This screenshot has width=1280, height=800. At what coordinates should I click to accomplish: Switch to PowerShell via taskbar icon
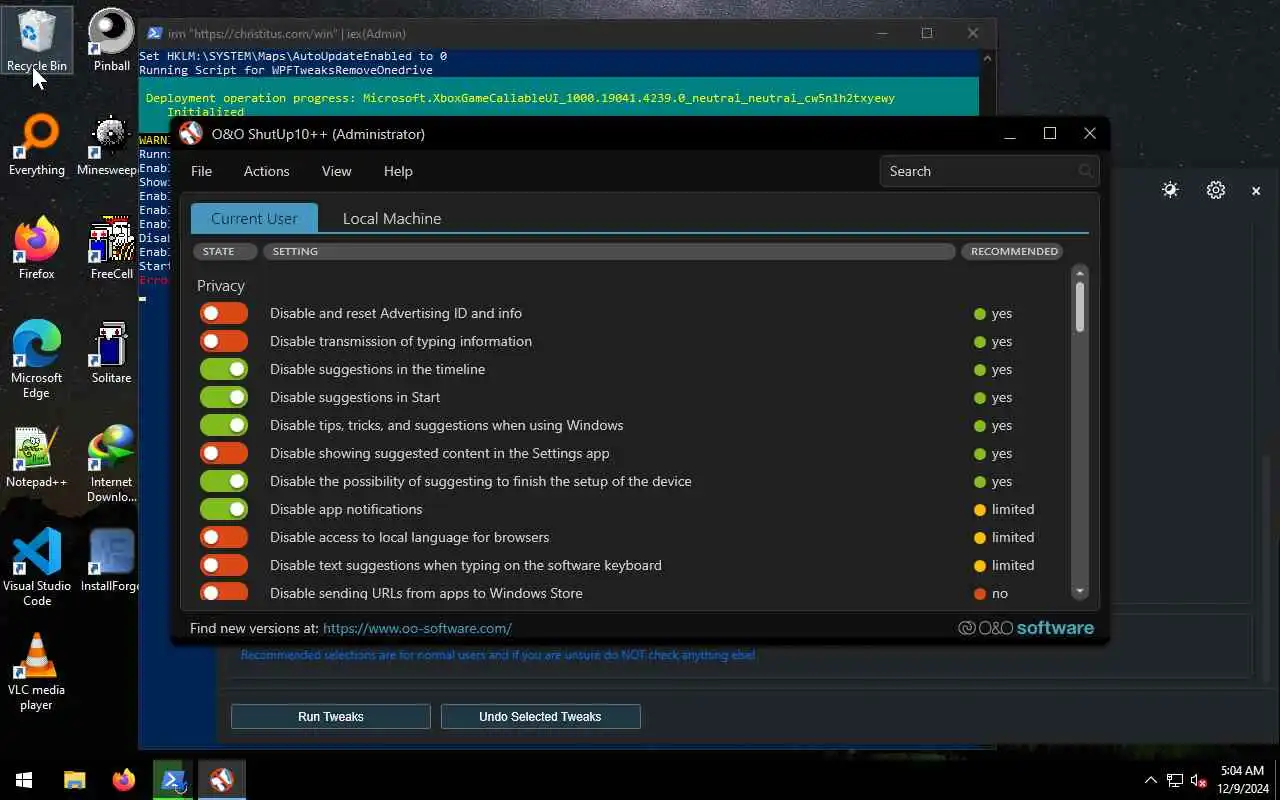pyautogui.click(x=173, y=780)
